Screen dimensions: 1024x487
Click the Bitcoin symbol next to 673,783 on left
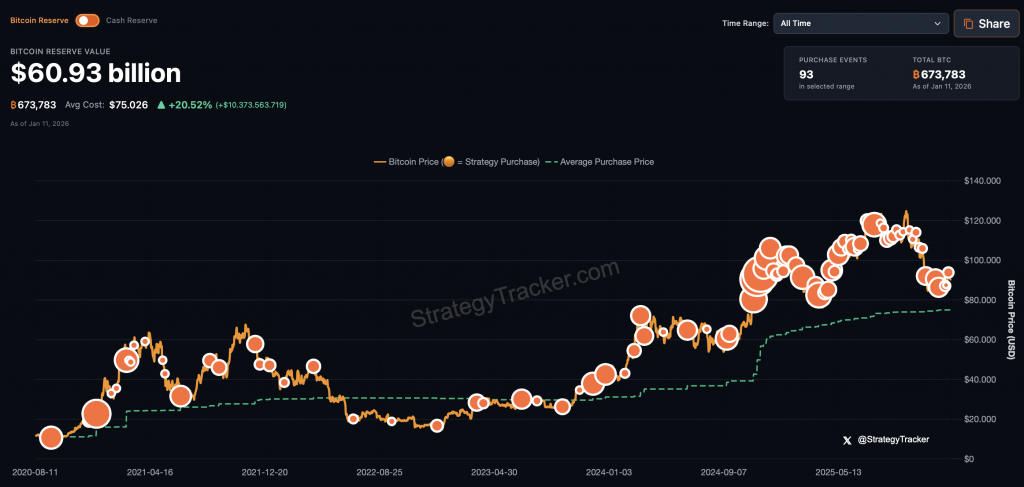pyautogui.click(x=14, y=105)
